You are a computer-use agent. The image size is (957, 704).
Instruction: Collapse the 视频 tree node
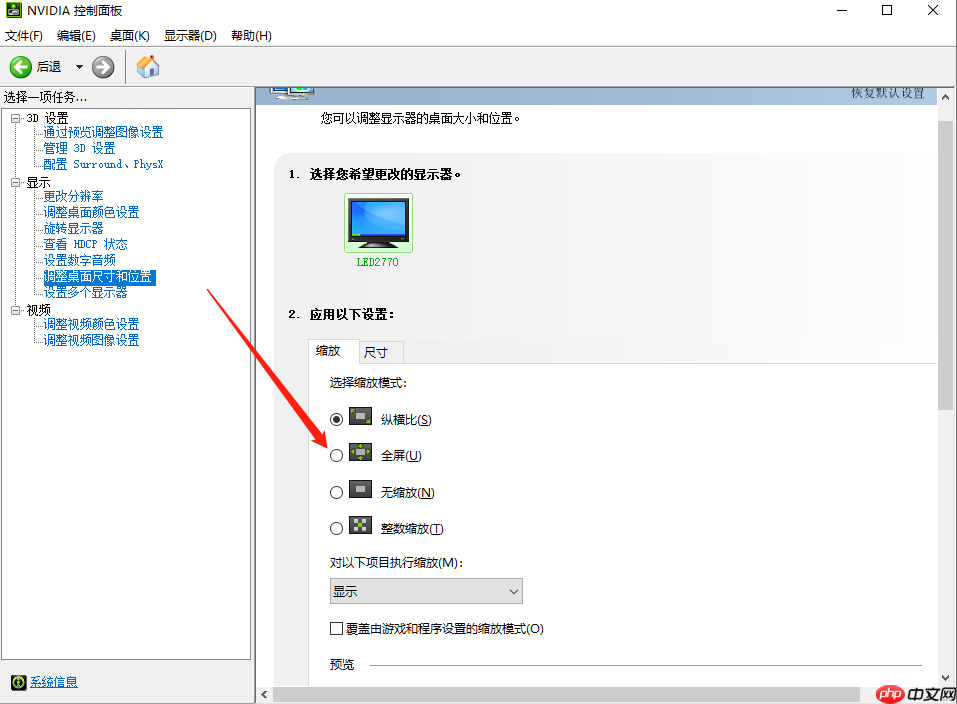pos(15,310)
